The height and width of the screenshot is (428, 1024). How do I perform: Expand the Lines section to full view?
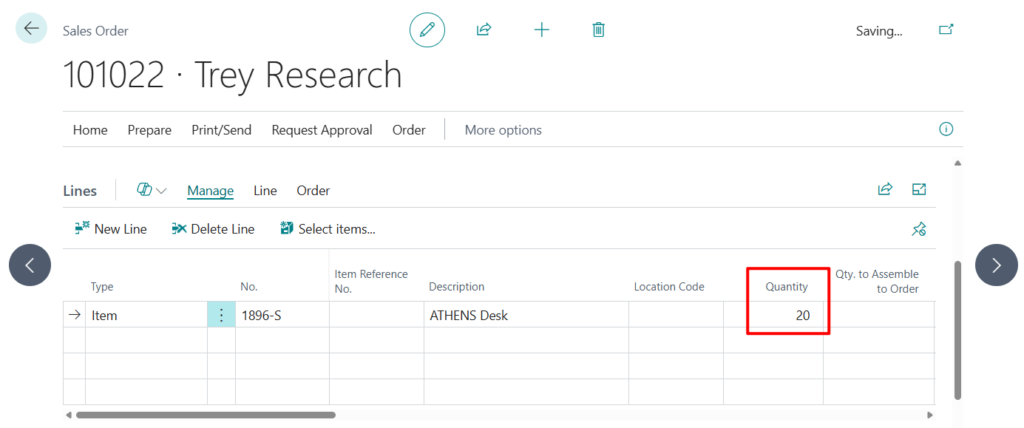pos(919,189)
